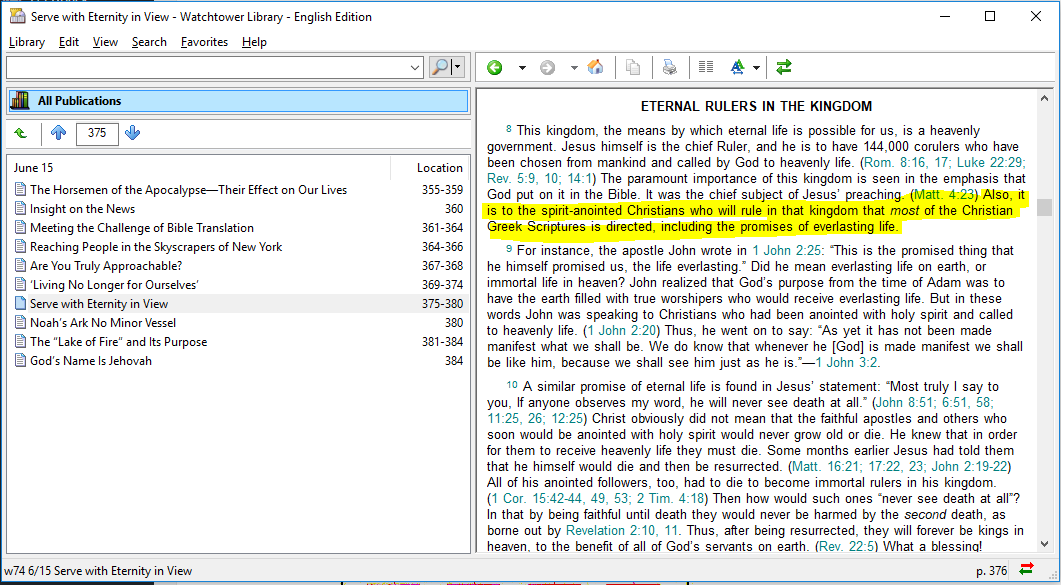Open the Back button history dropdown arrow

(522, 67)
